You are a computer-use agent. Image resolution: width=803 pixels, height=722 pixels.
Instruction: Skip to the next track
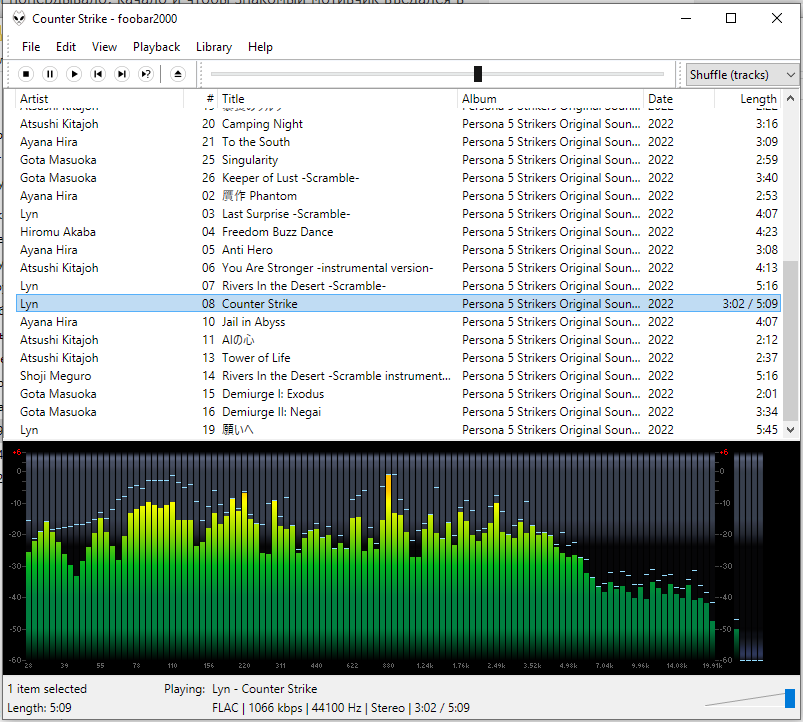pos(122,74)
